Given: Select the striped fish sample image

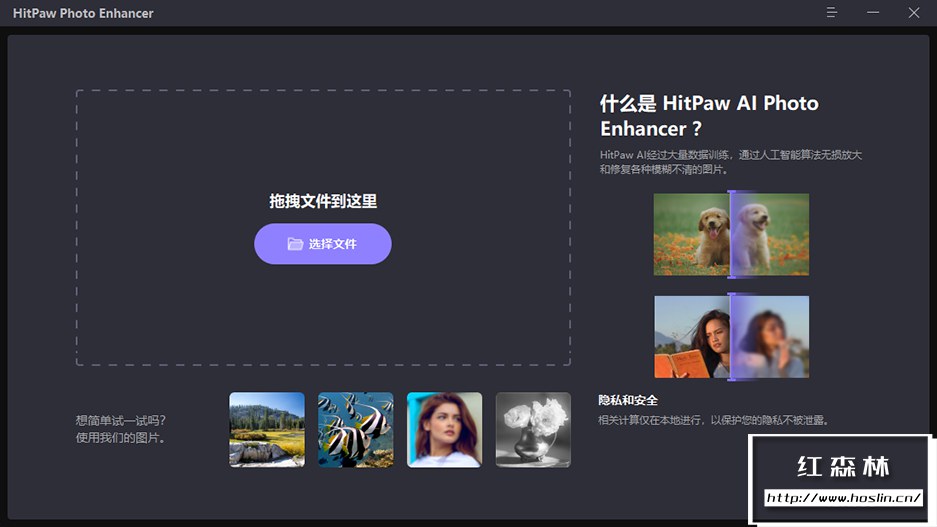Looking at the screenshot, I should click(x=356, y=430).
